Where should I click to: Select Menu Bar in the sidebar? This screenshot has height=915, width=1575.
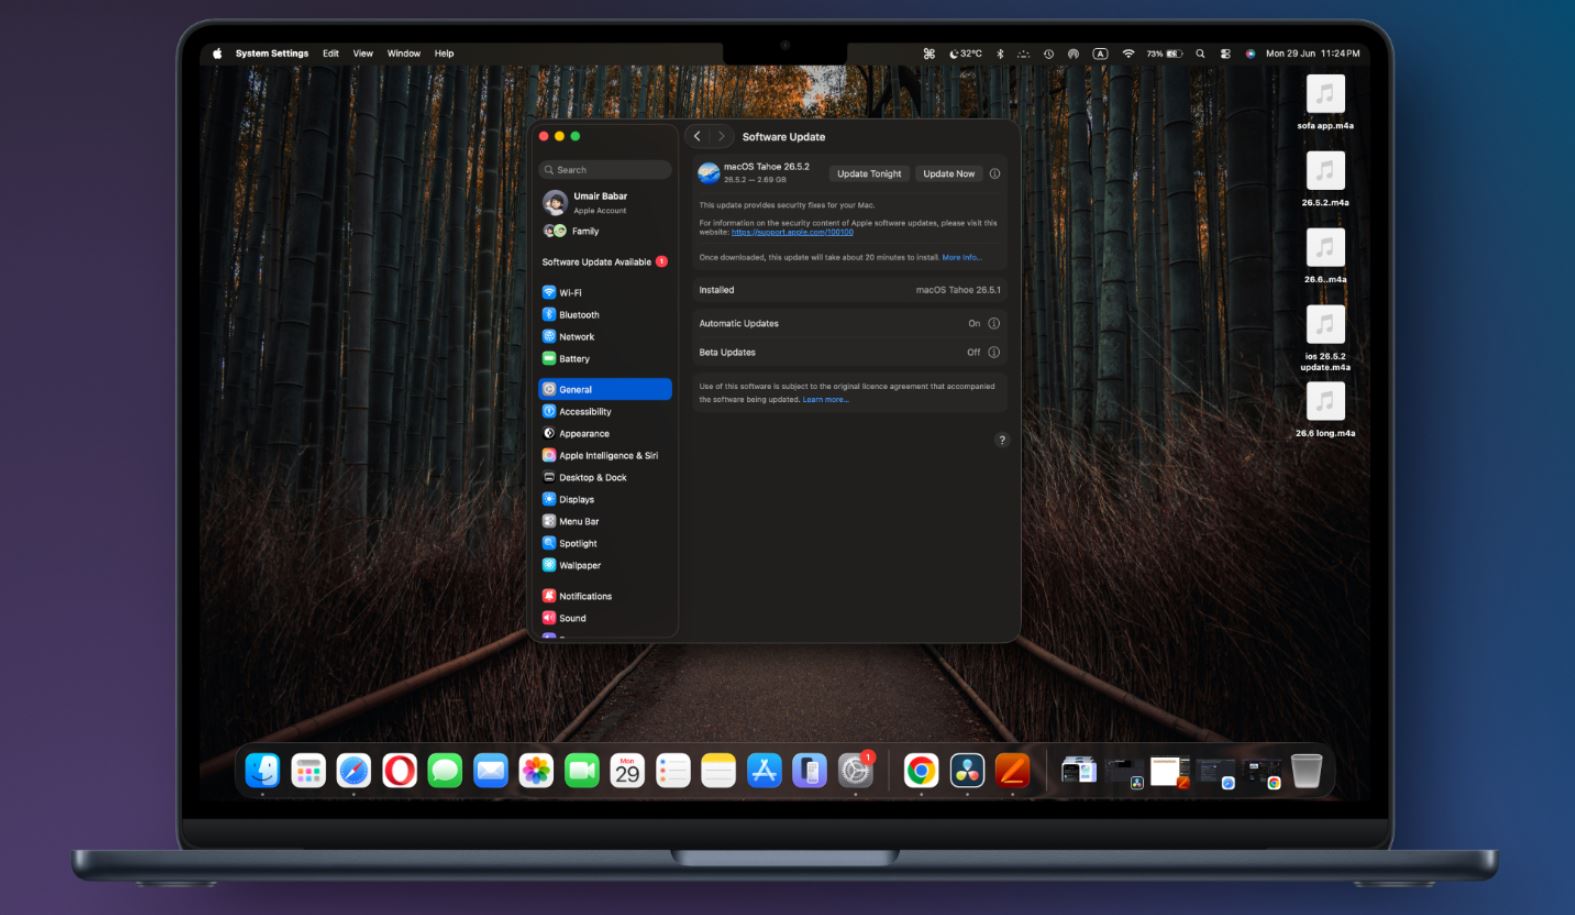point(605,521)
